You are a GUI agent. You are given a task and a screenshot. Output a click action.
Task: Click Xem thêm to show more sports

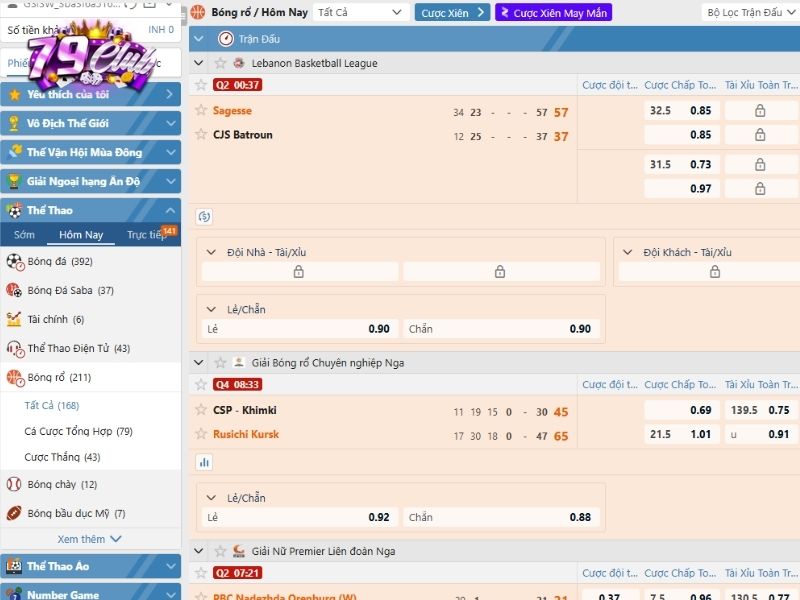87,538
